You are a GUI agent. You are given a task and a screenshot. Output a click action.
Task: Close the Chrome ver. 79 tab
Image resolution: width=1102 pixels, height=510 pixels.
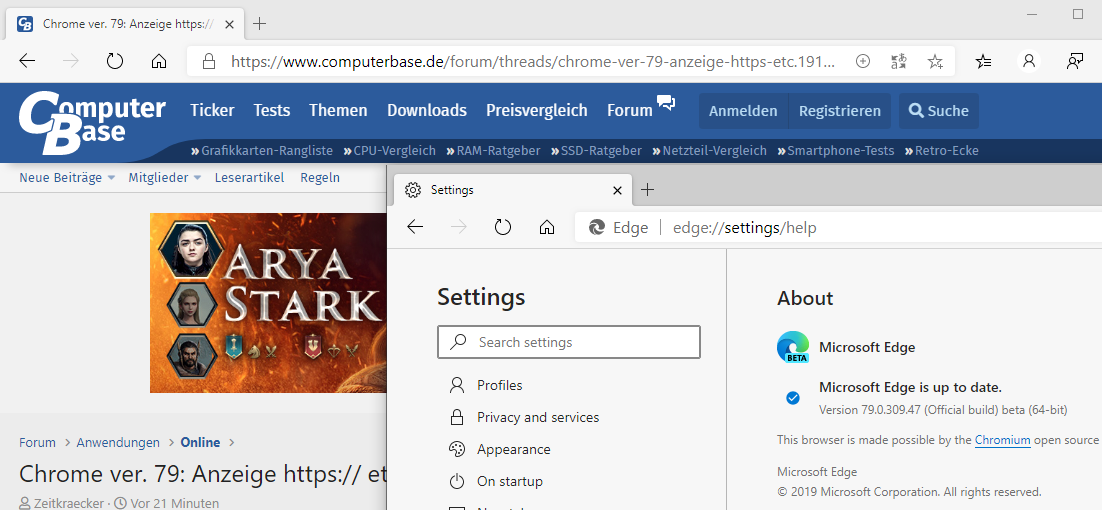pyautogui.click(x=228, y=23)
